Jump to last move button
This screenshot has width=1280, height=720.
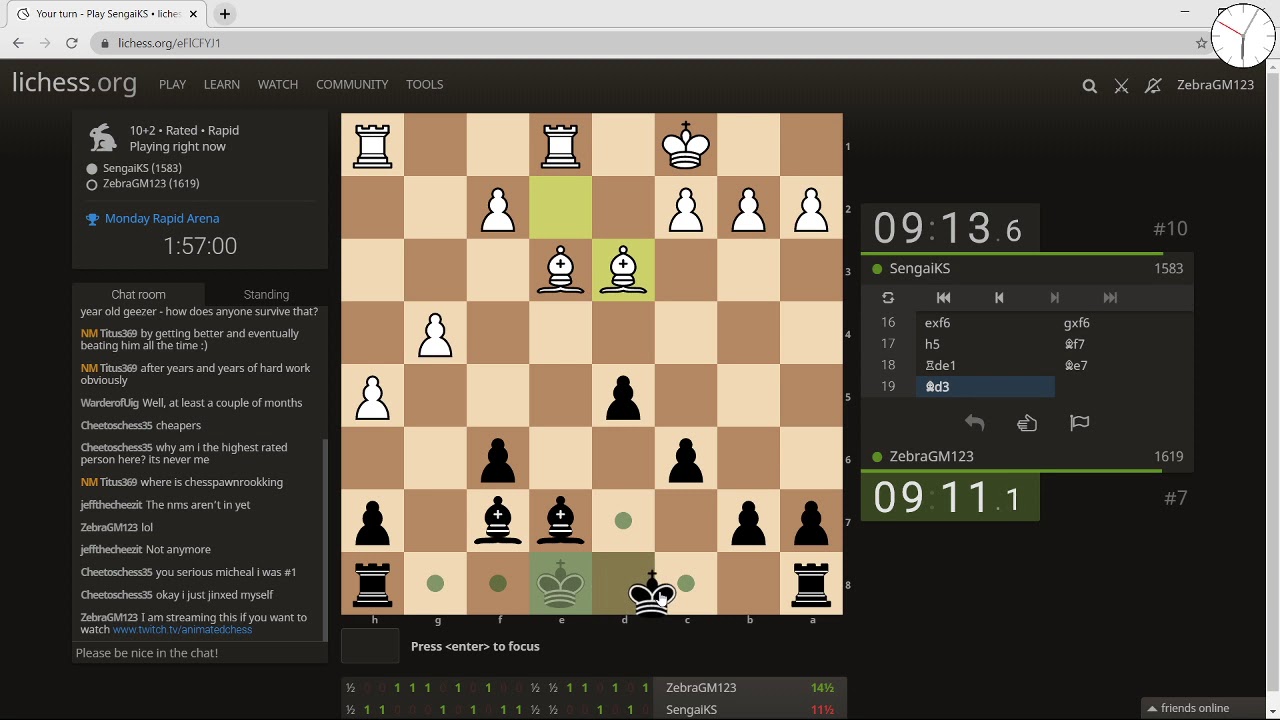1110,298
